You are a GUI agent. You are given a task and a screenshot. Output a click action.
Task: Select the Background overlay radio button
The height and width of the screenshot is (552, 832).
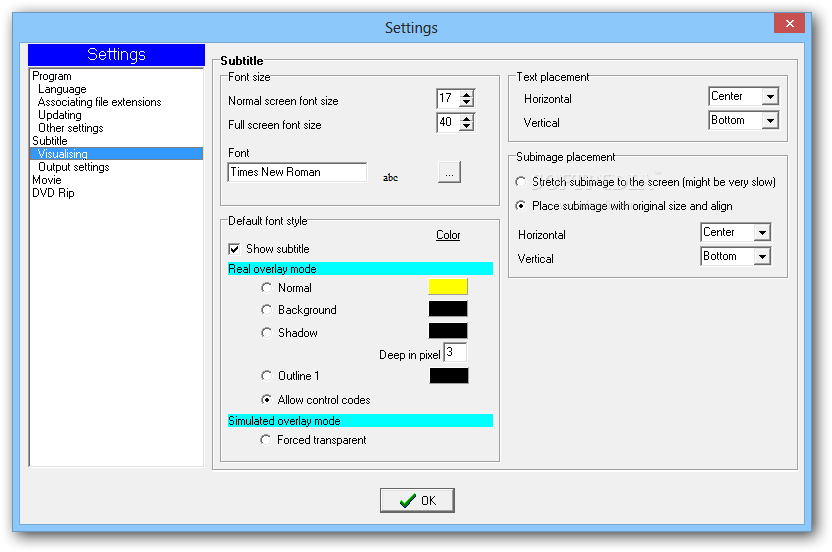(x=266, y=309)
